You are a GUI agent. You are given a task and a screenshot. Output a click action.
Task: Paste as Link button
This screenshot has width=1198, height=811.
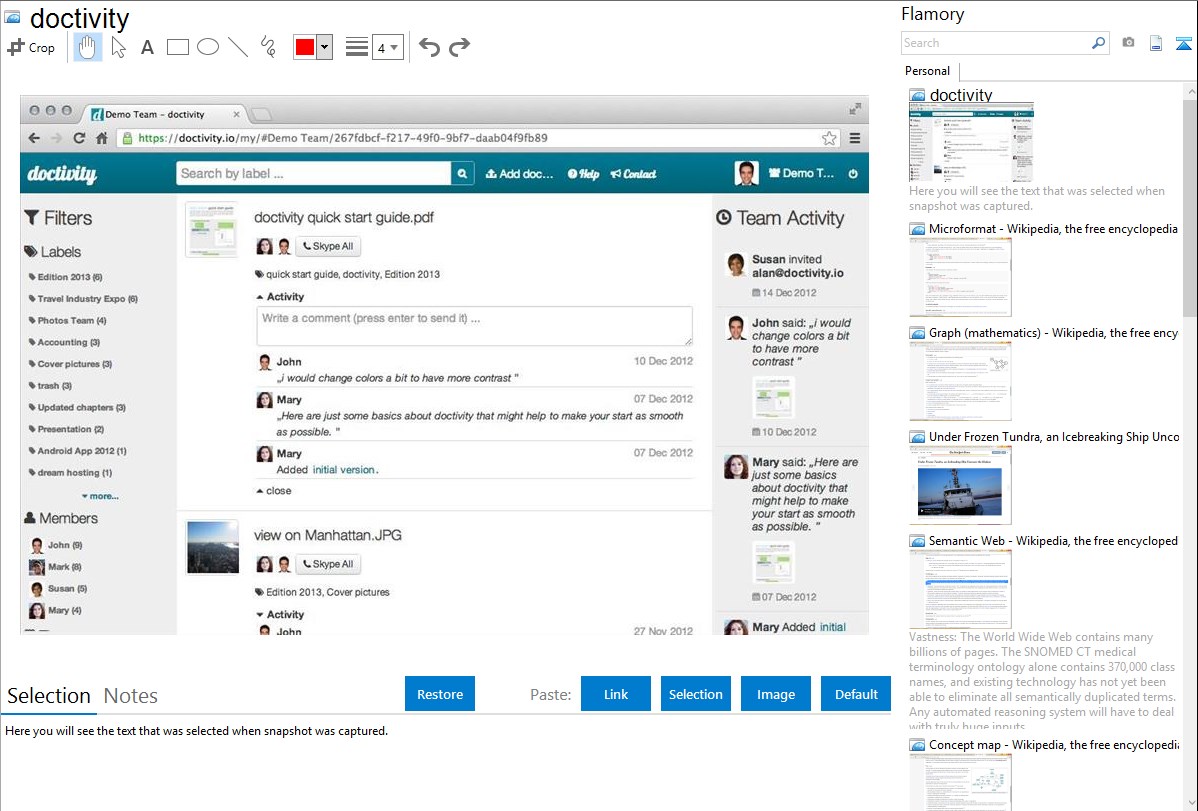[x=616, y=694]
